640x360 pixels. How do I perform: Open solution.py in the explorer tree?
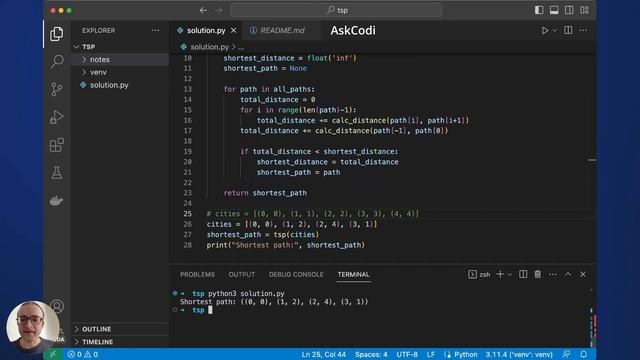point(109,85)
